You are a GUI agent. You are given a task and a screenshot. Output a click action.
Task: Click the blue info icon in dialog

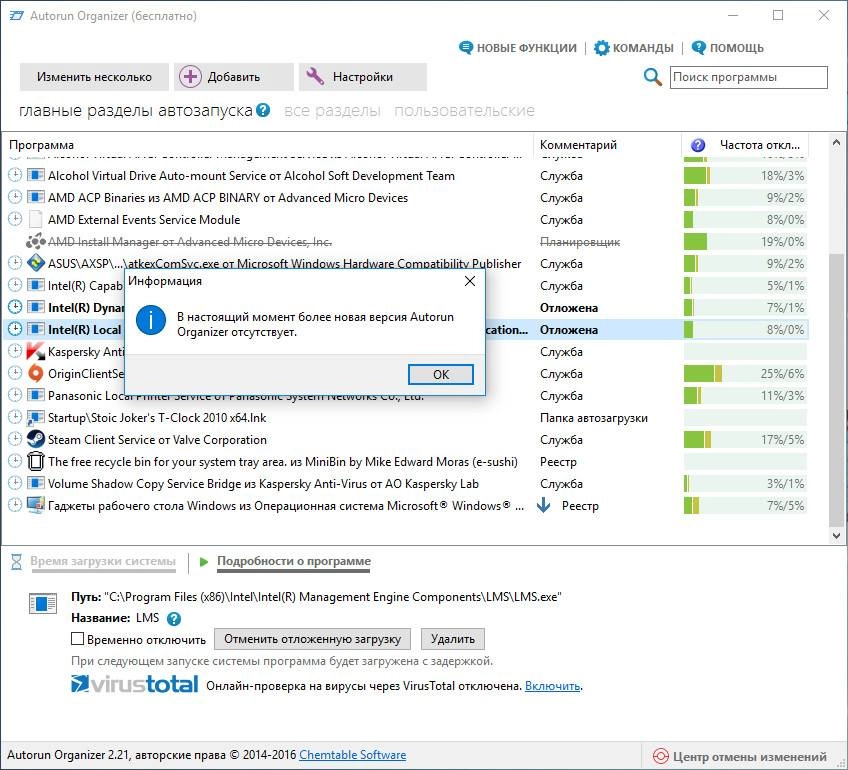[150, 320]
